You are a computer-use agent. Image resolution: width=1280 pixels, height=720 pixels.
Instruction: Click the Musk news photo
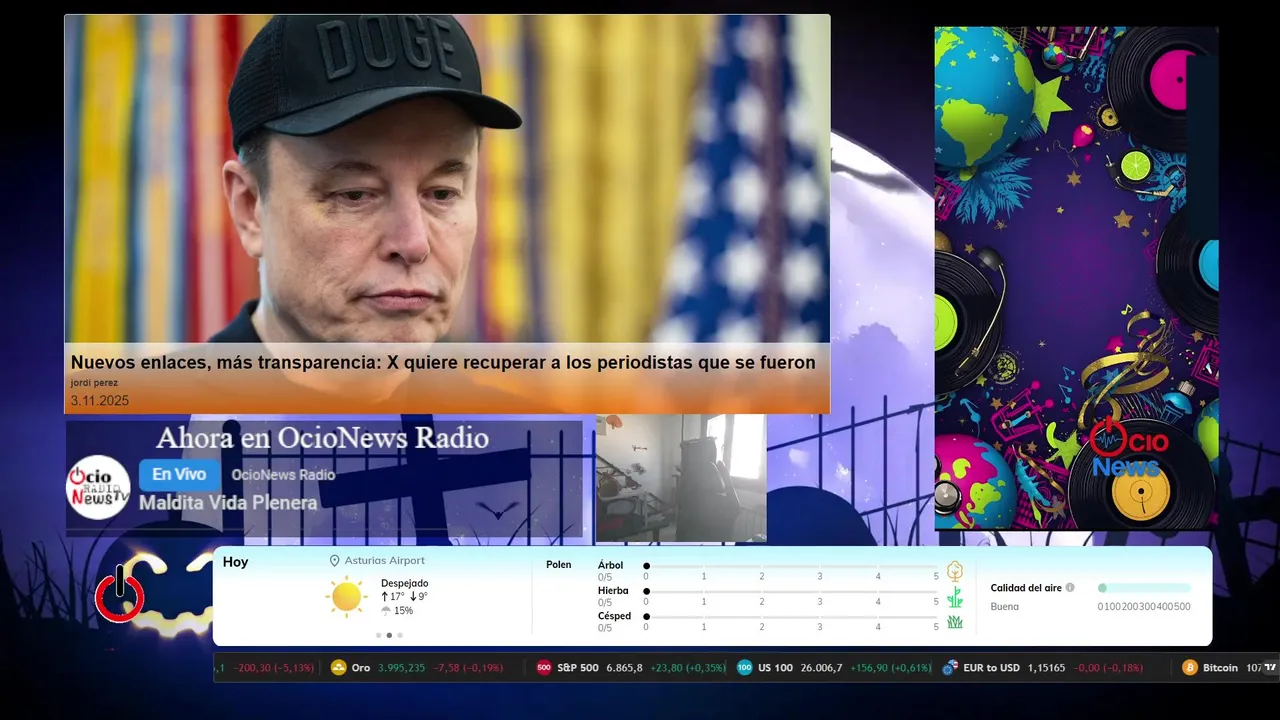point(447,179)
